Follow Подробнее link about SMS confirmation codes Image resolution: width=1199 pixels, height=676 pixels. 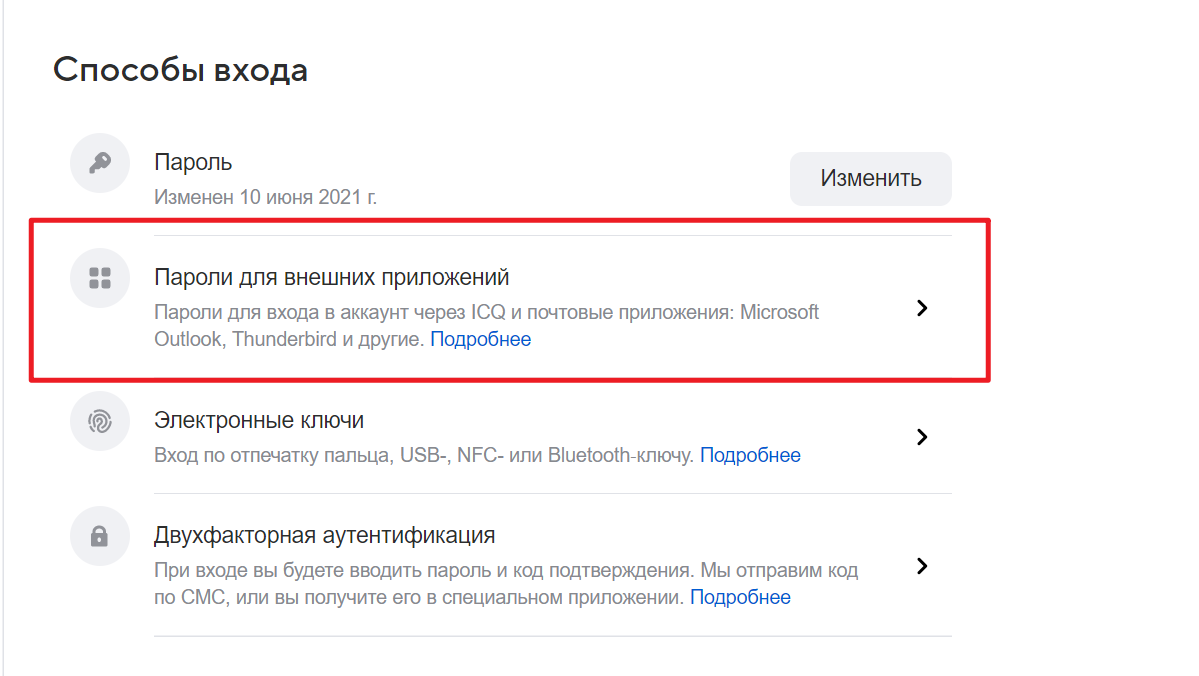click(740, 596)
